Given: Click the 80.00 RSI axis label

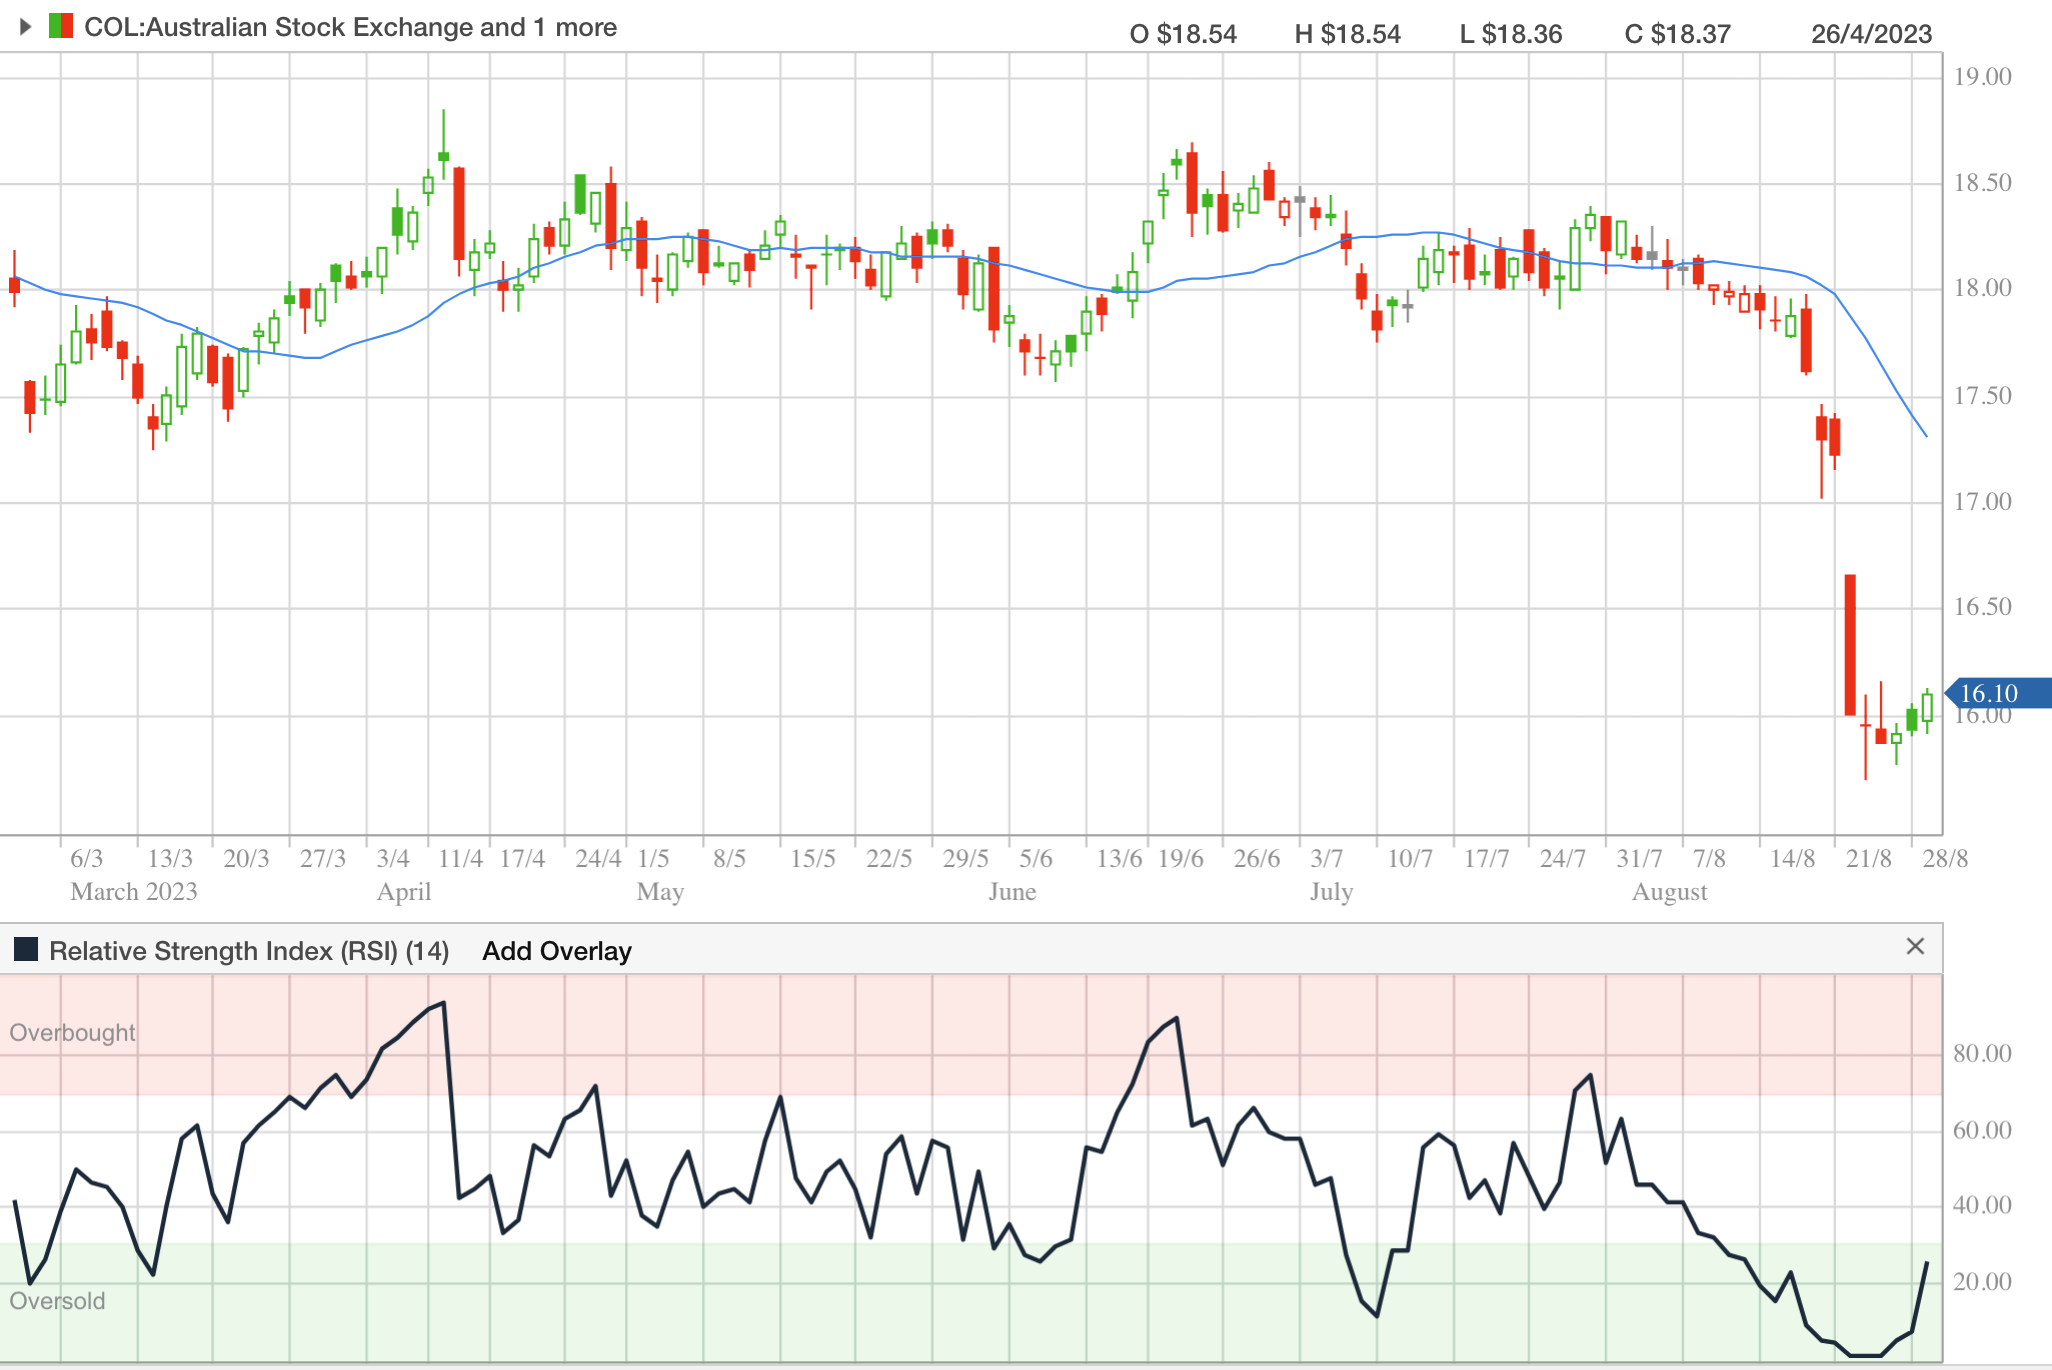Looking at the screenshot, I should tap(1981, 1054).
